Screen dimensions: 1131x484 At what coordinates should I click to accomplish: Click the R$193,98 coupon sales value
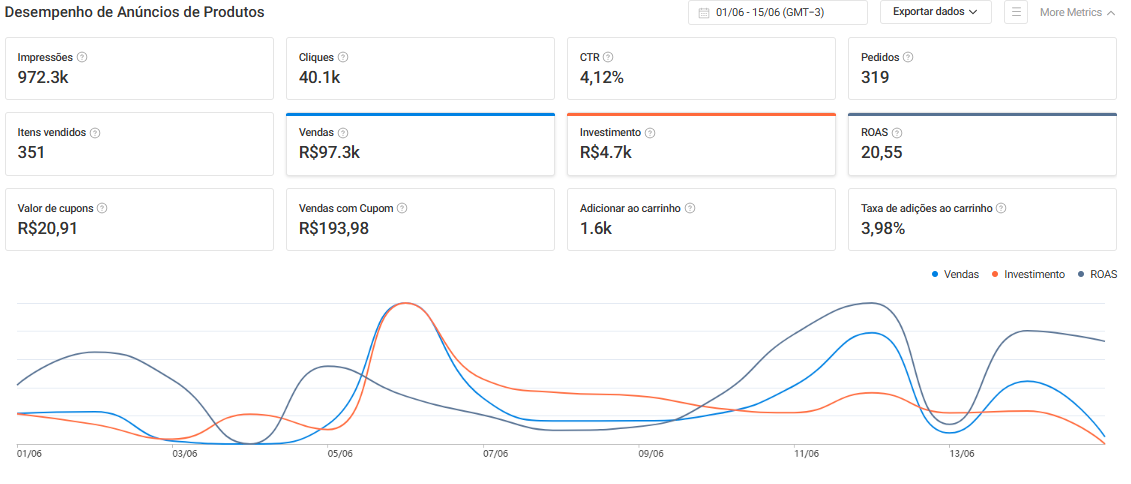click(333, 228)
